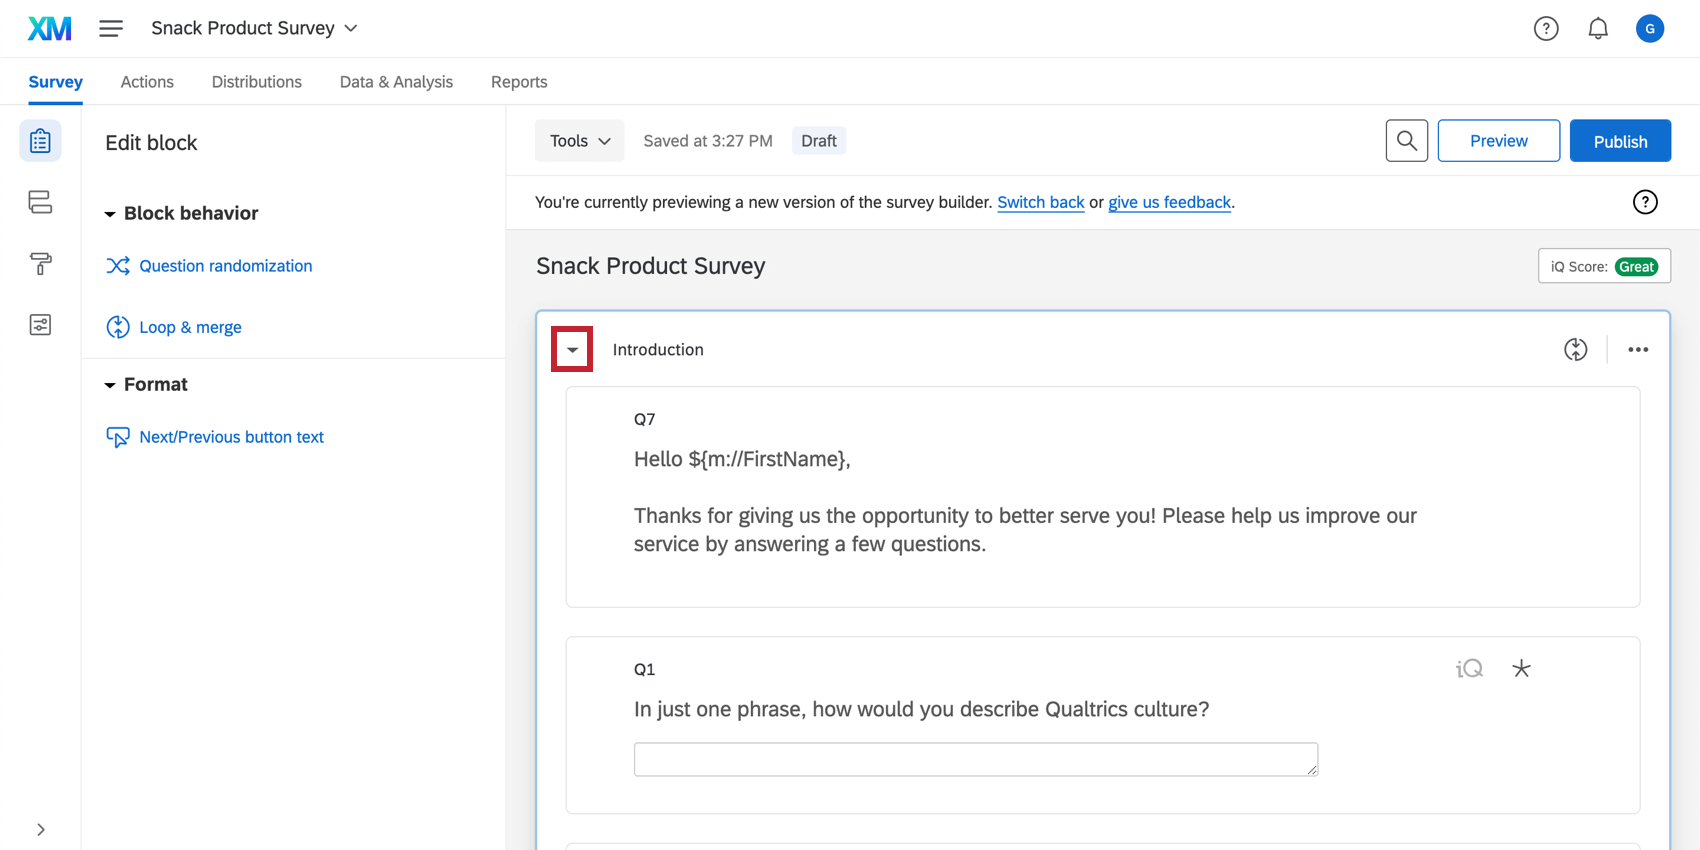
Task: Open the look and feel paint roller
Action: pyautogui.click(x=40, y=264)
